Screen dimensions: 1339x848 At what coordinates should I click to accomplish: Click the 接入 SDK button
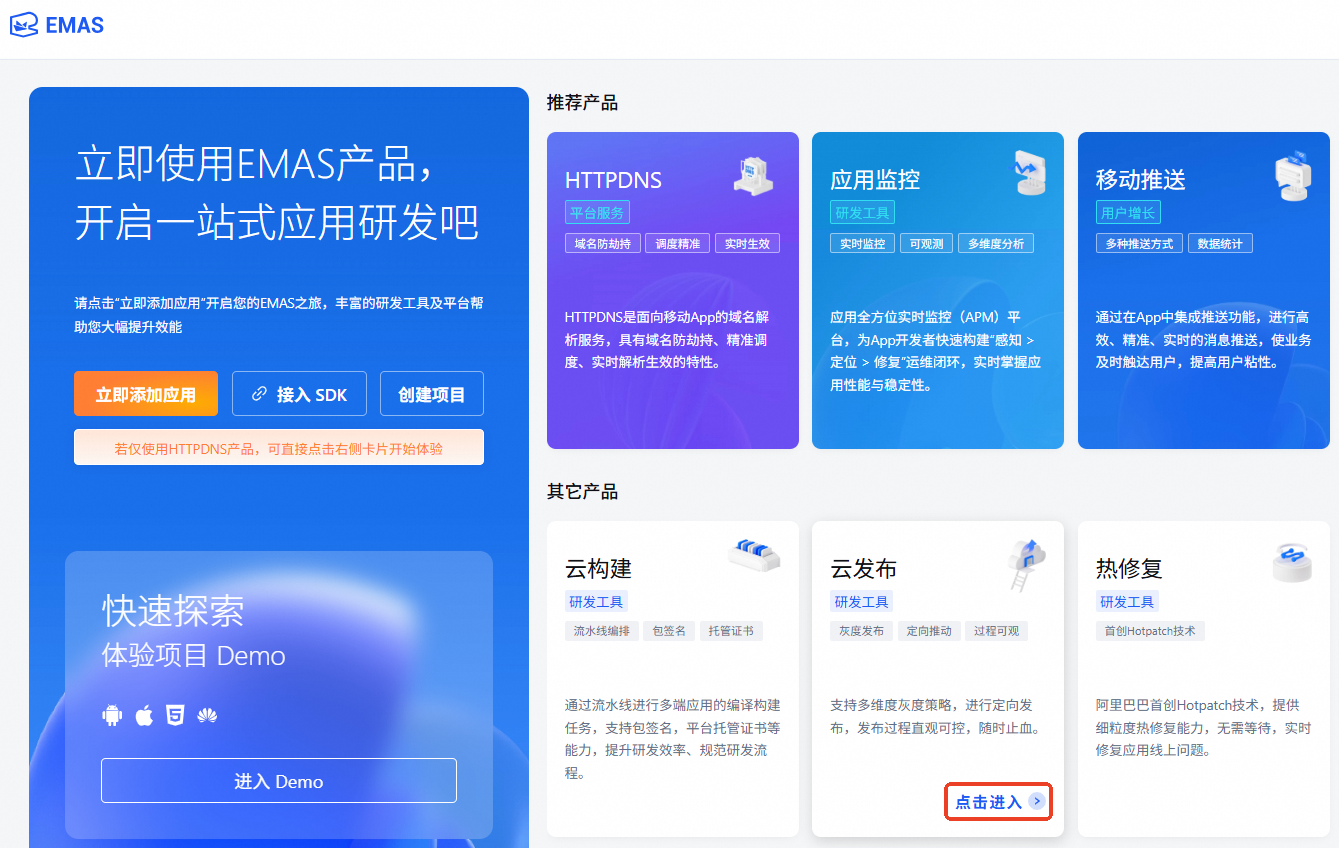coord(299,394)
